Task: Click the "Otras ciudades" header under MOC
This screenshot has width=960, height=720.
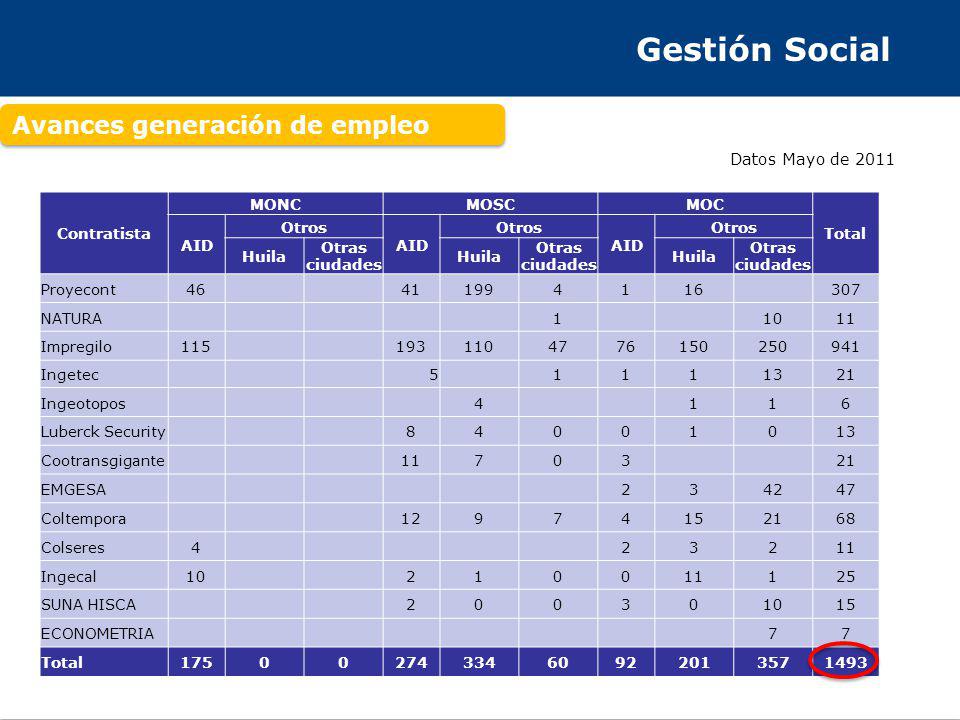Action: pos(773,256)
